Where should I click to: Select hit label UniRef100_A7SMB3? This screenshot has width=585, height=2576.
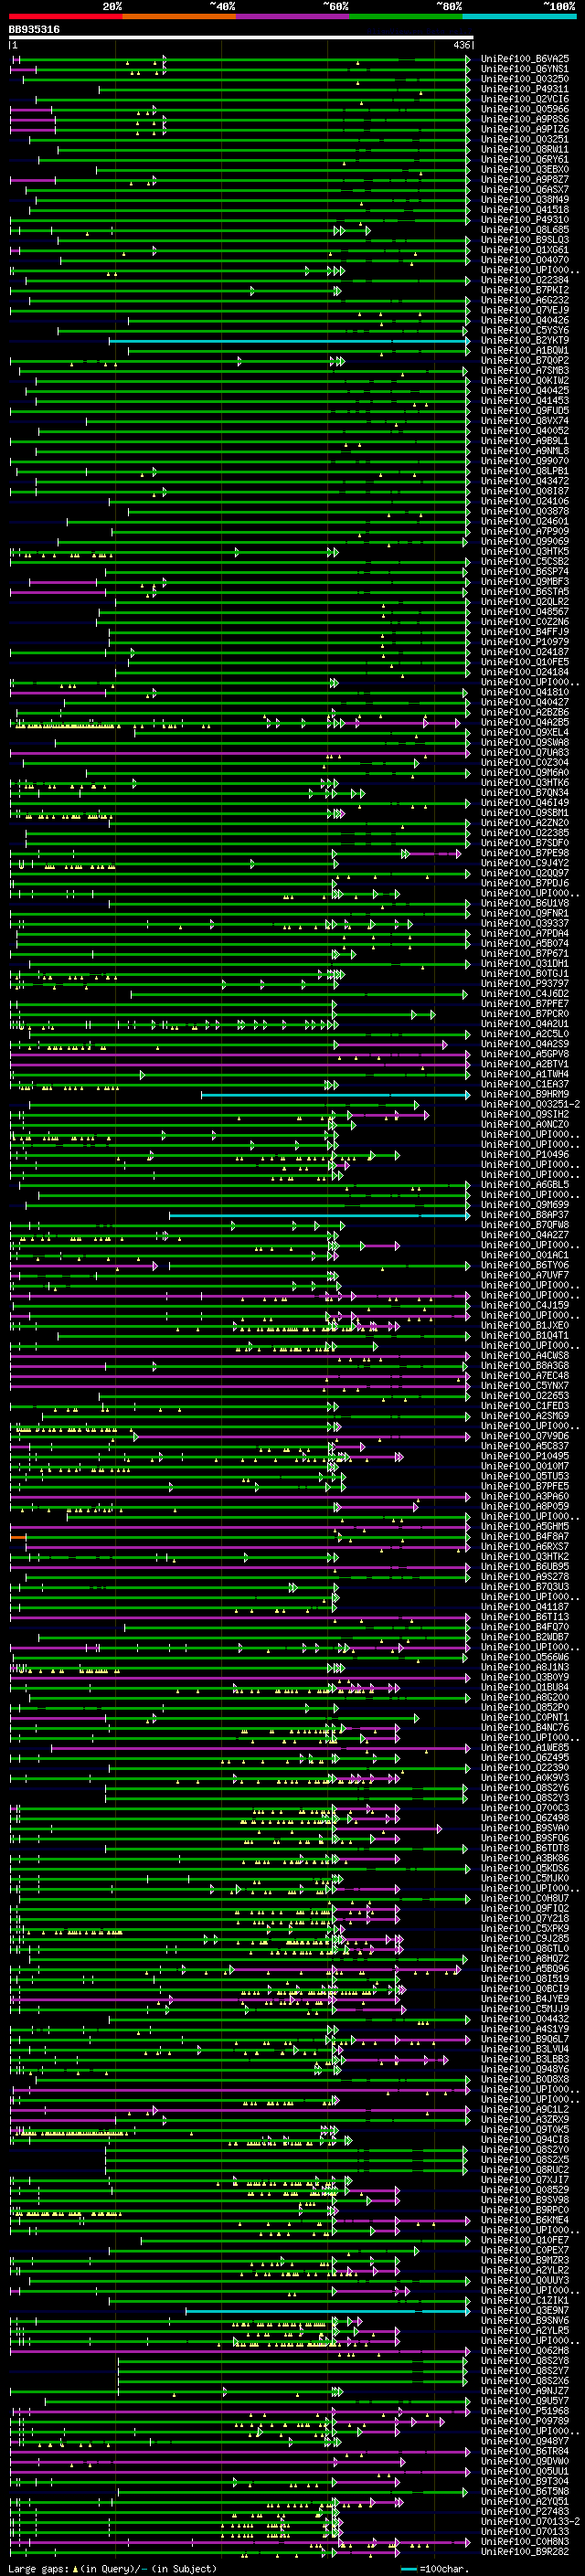[525, 371]
